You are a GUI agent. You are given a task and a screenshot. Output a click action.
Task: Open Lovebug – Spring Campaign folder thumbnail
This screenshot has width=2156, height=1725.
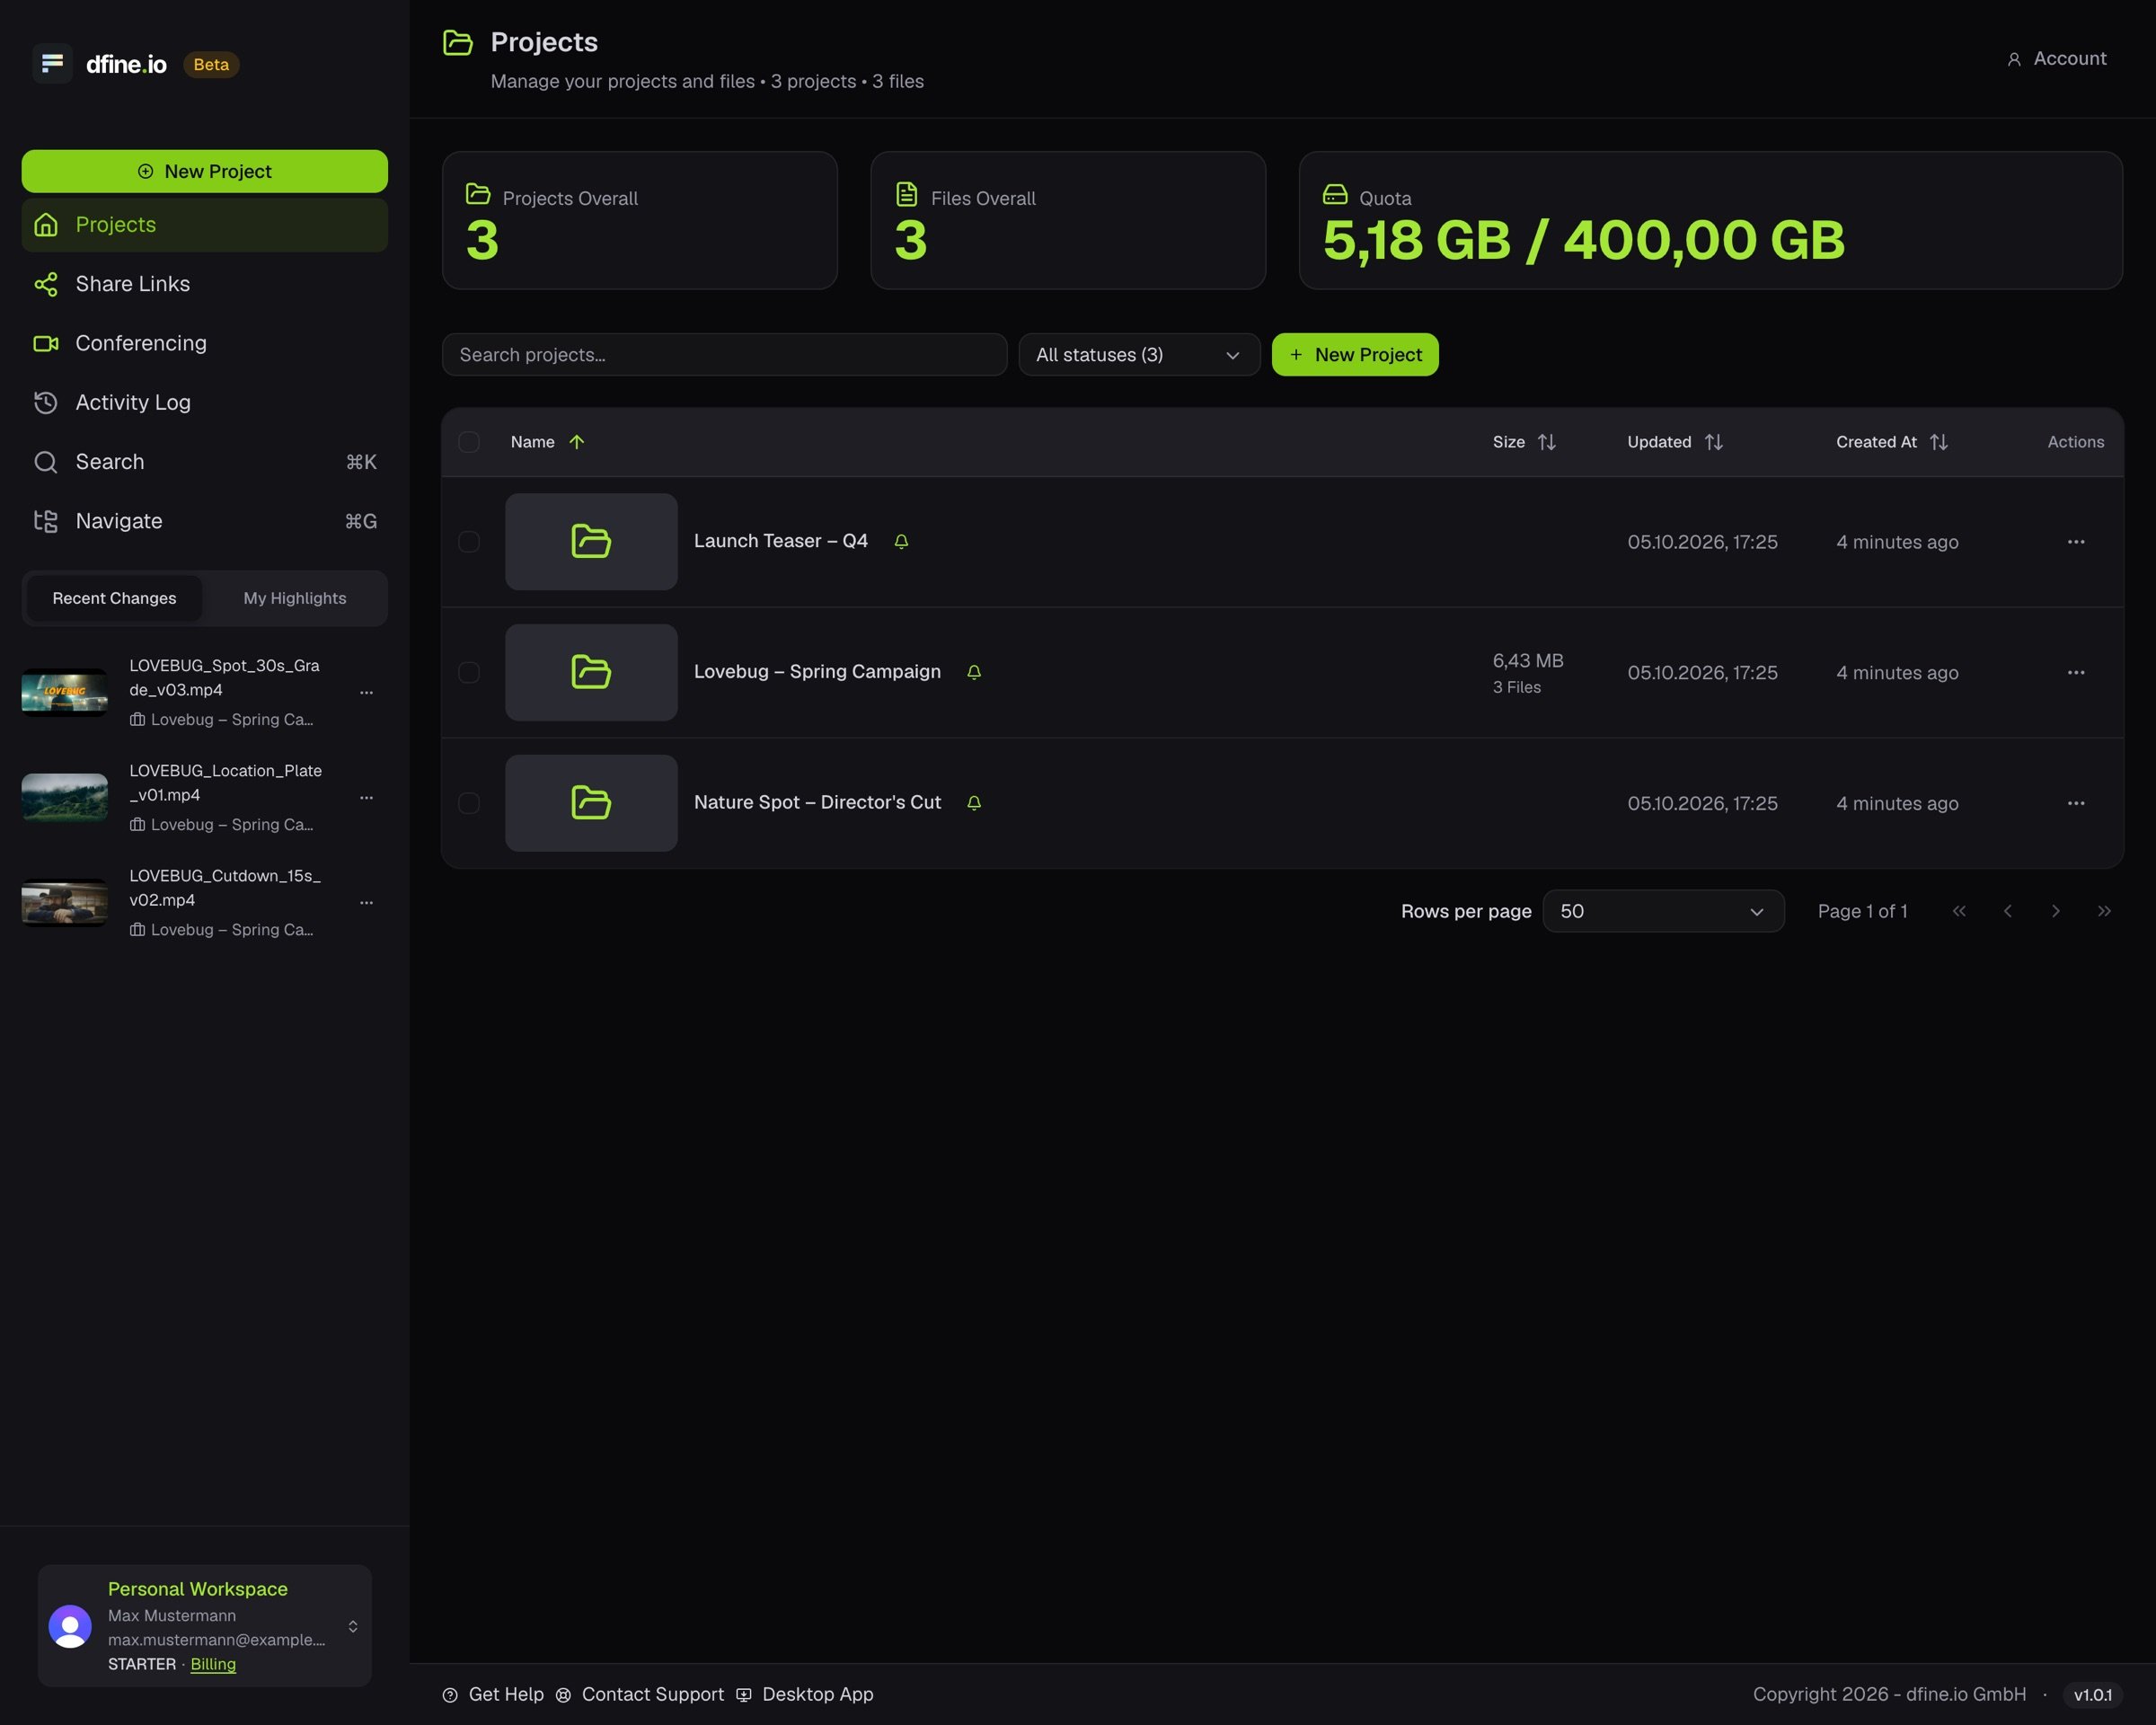click(x=591, y=673)
